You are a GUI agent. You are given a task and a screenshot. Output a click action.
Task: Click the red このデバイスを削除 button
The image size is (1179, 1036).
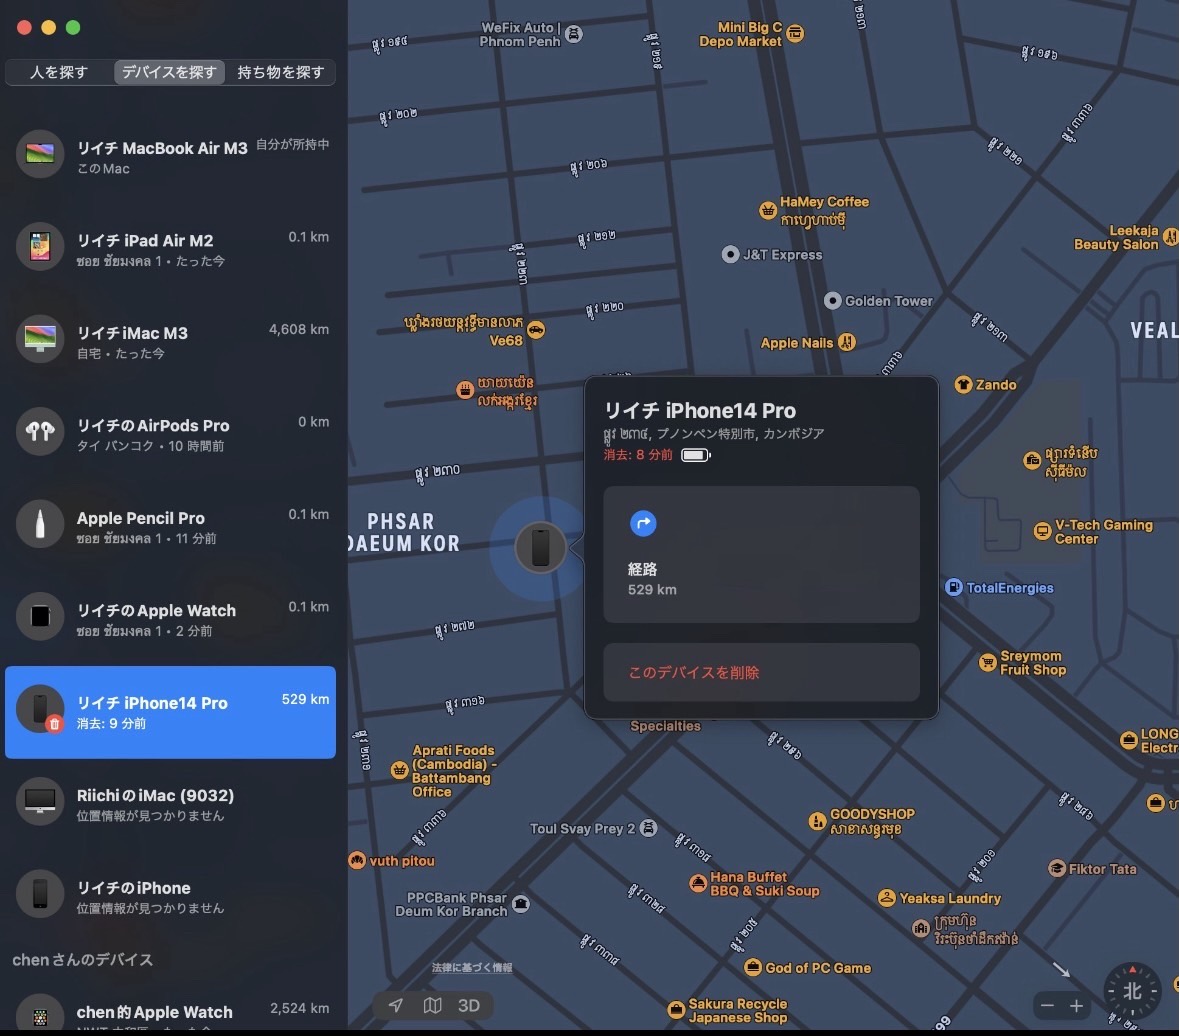pos(761,672)
